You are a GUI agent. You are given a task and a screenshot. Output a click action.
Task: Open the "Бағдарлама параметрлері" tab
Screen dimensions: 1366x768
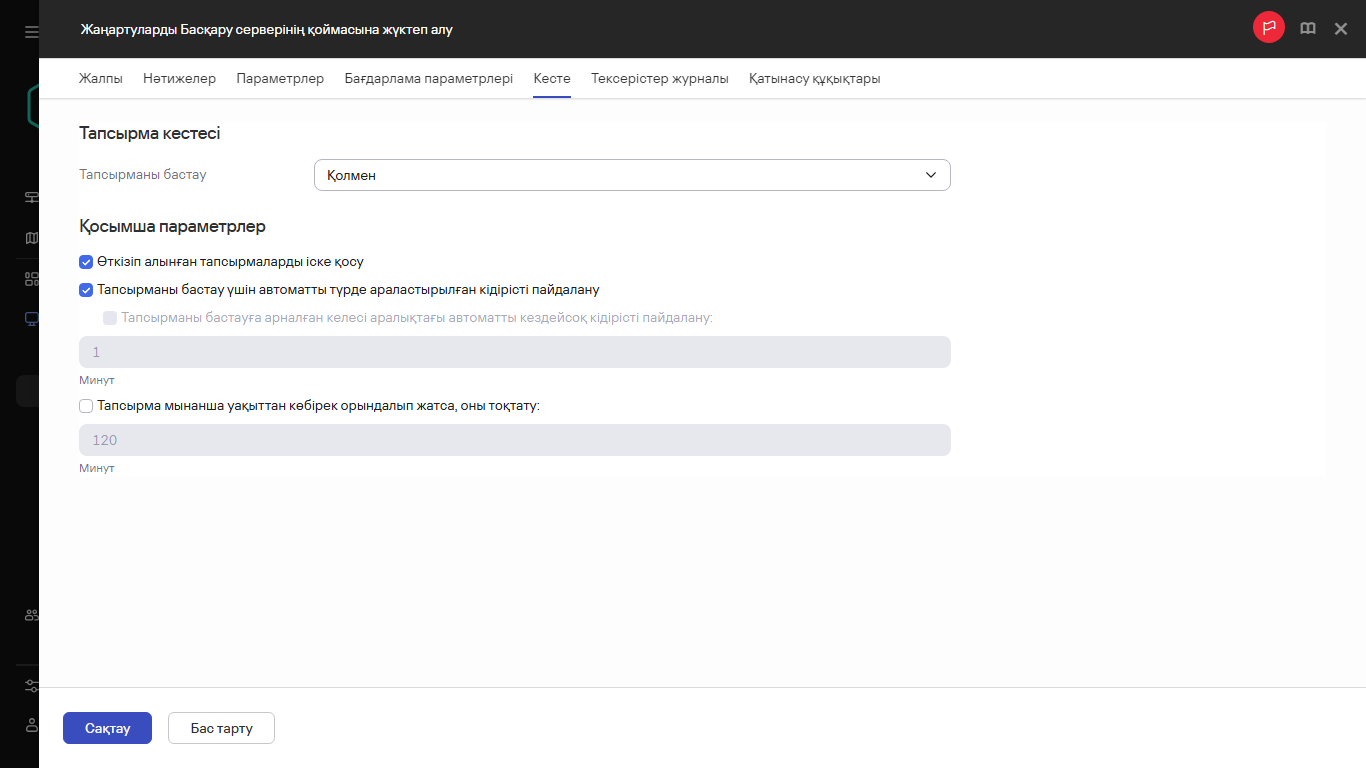428,78
